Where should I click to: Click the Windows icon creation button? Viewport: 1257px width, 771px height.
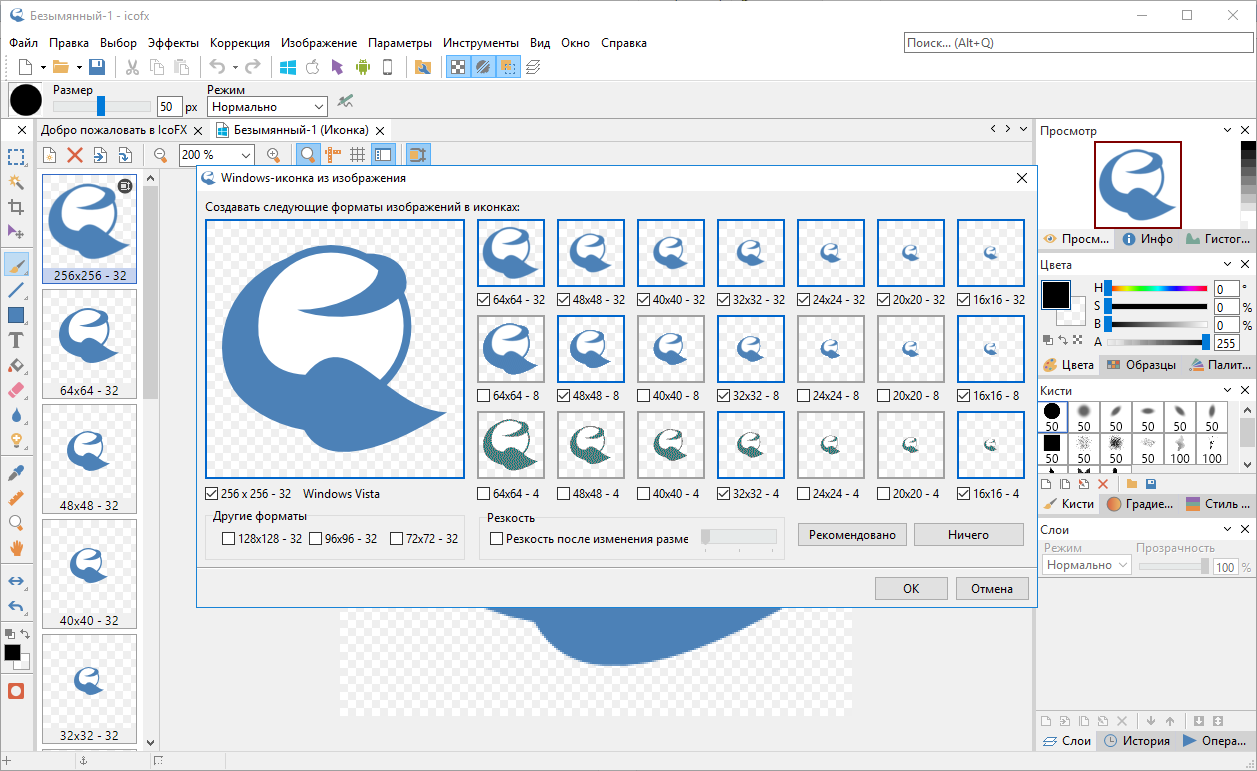tap(288, 67)
